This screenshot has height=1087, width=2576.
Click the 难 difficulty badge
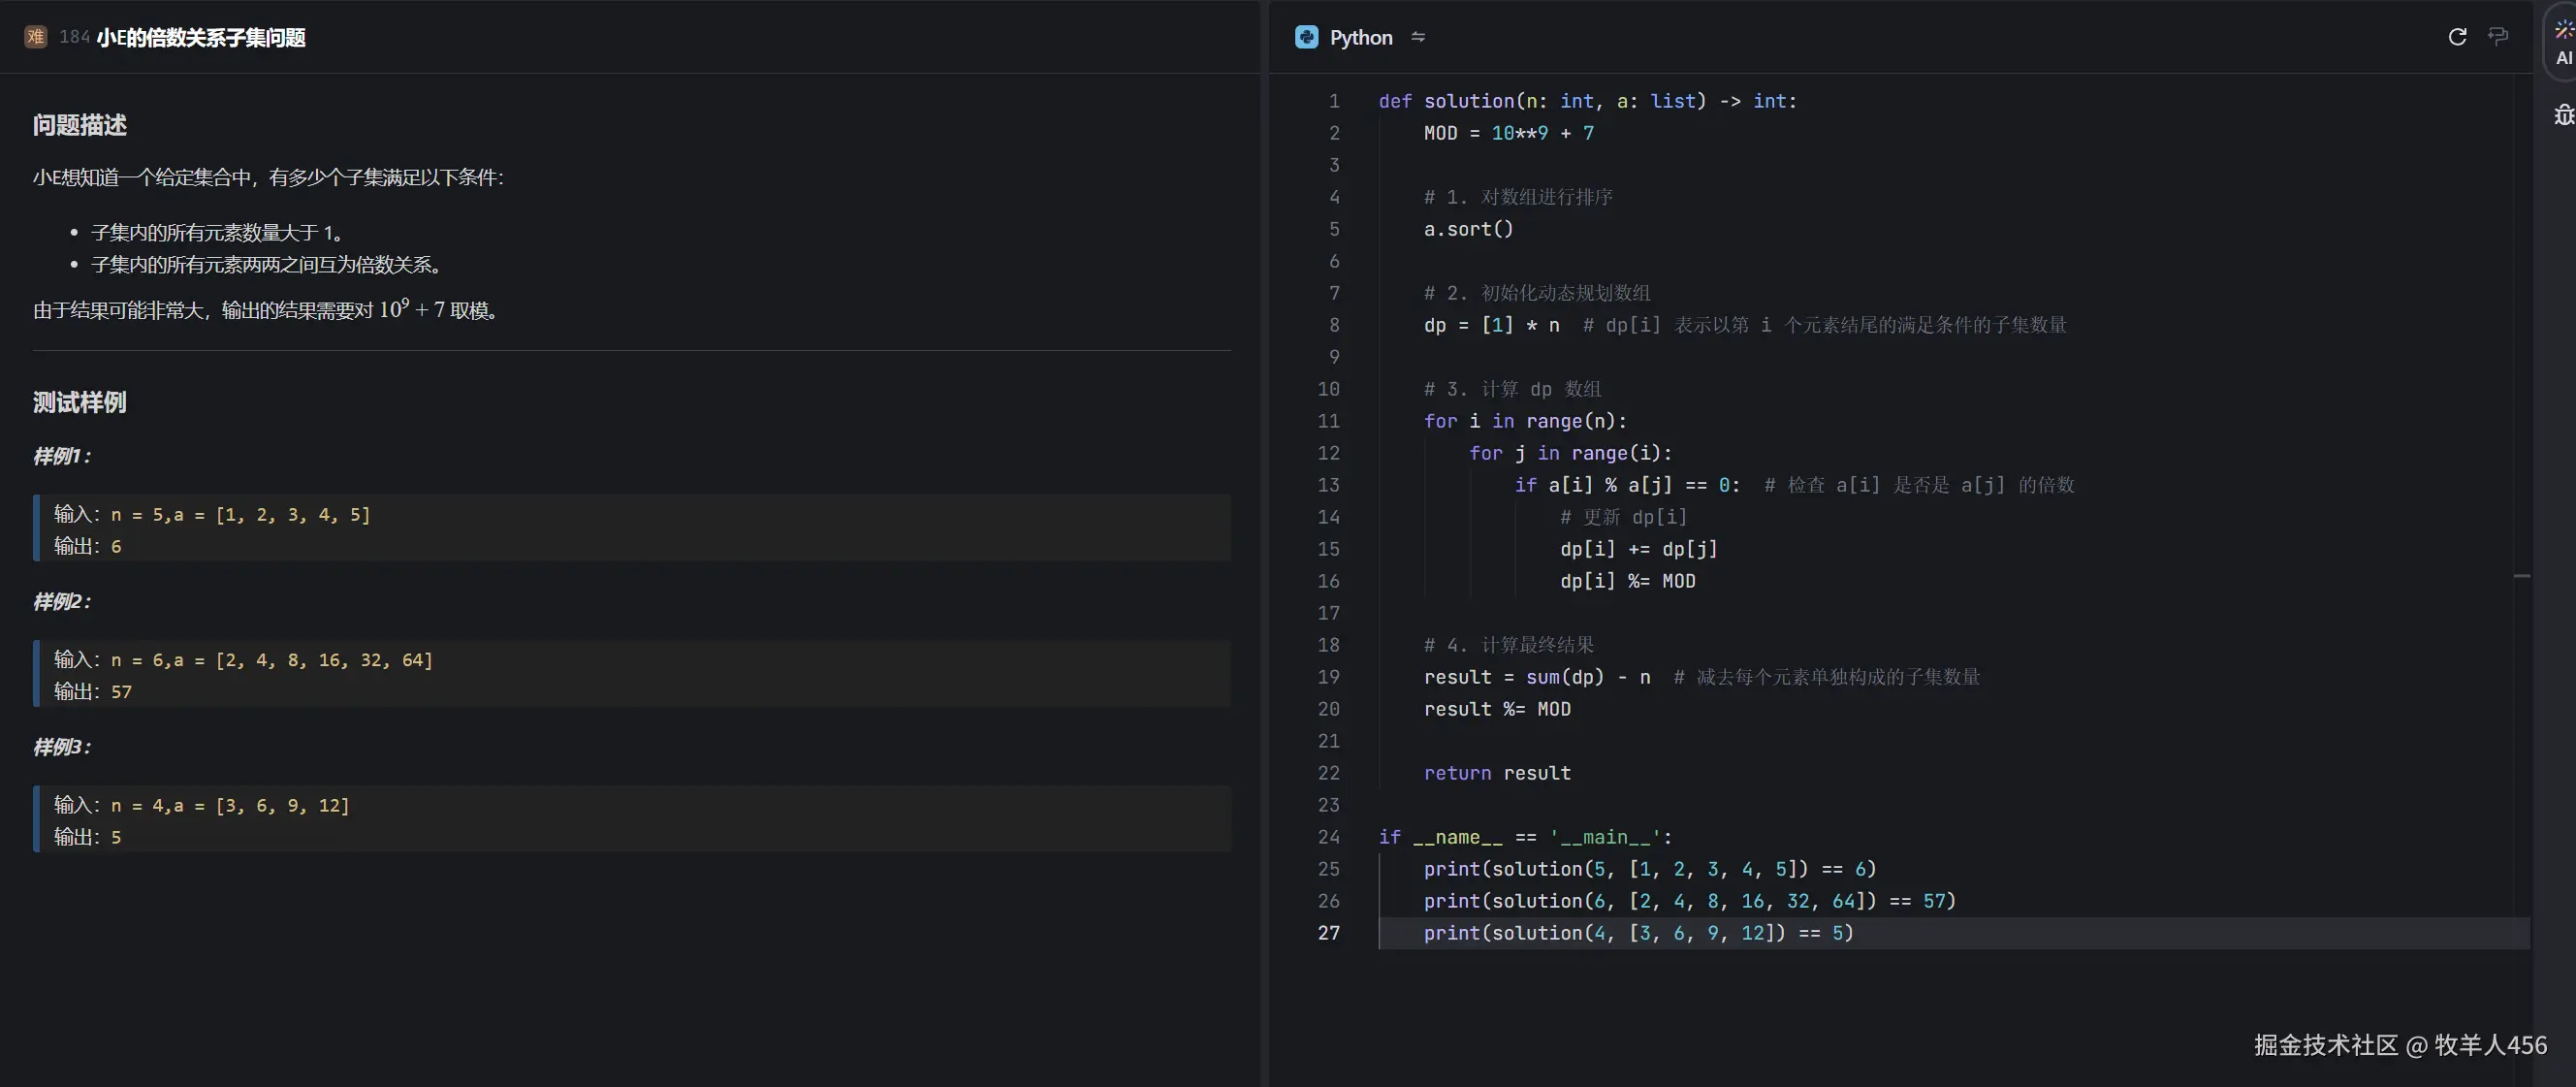pyautogui.click(x=36, y=37)
